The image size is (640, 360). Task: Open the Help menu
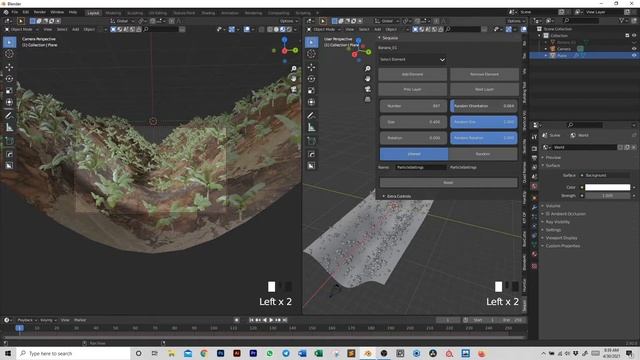[73, 12]
